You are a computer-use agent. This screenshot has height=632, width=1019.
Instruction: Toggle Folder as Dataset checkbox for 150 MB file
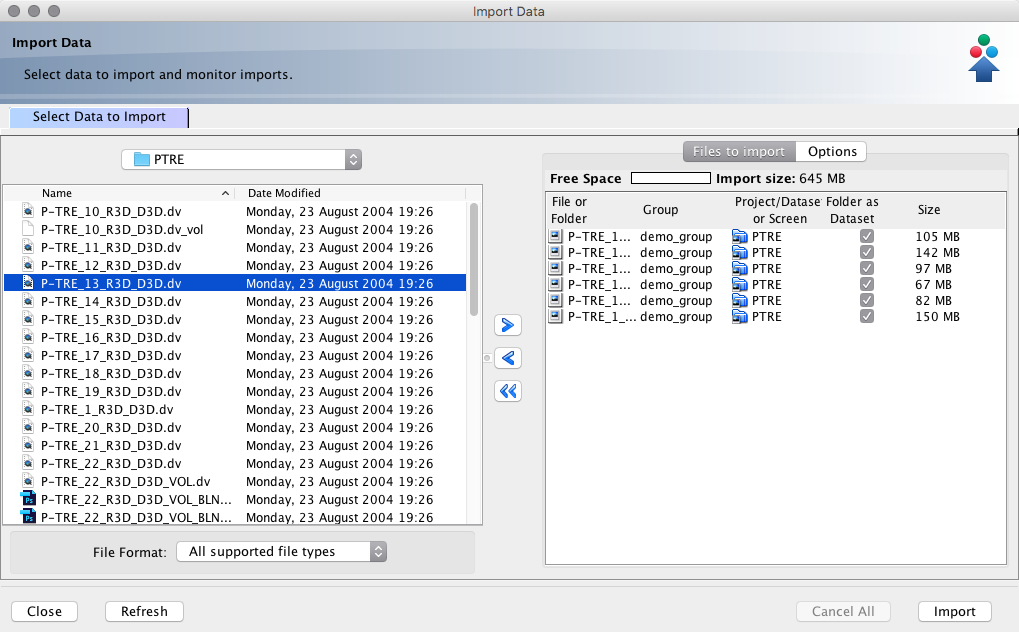(x=867, y=317)
